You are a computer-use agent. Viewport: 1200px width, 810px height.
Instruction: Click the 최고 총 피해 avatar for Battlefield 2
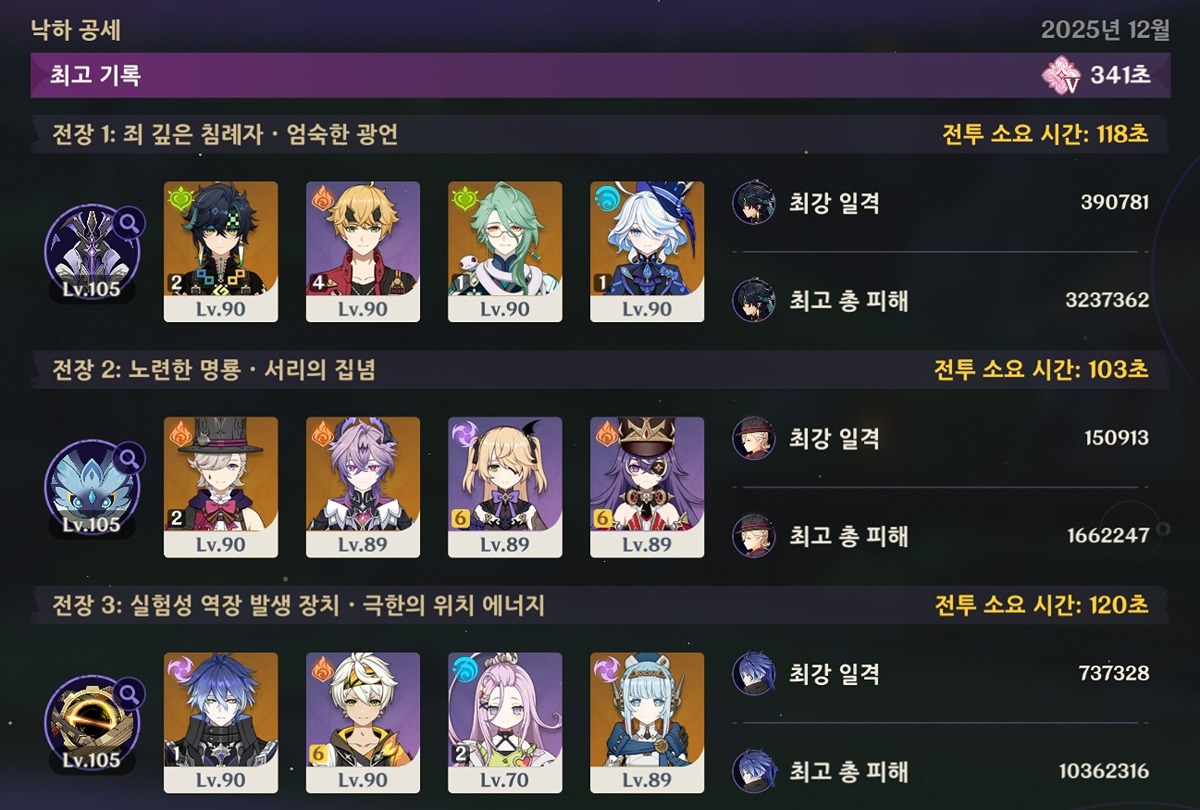pyautogui.click(x=753, y=535)
